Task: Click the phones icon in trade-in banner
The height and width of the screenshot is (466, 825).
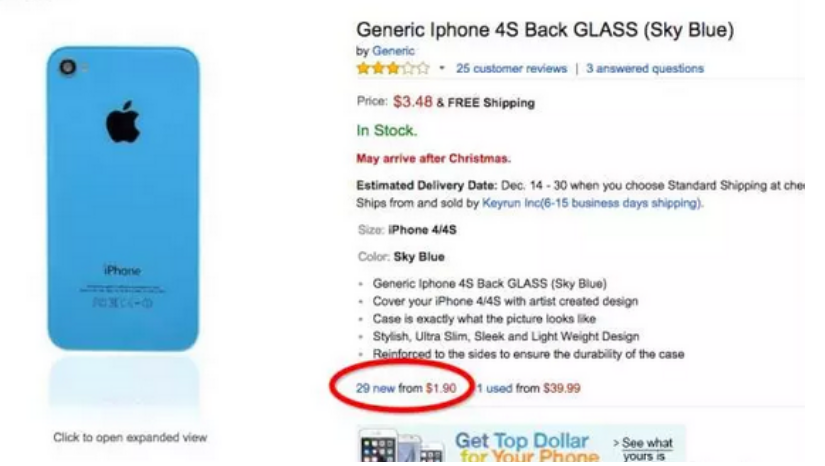Action: 402,447
